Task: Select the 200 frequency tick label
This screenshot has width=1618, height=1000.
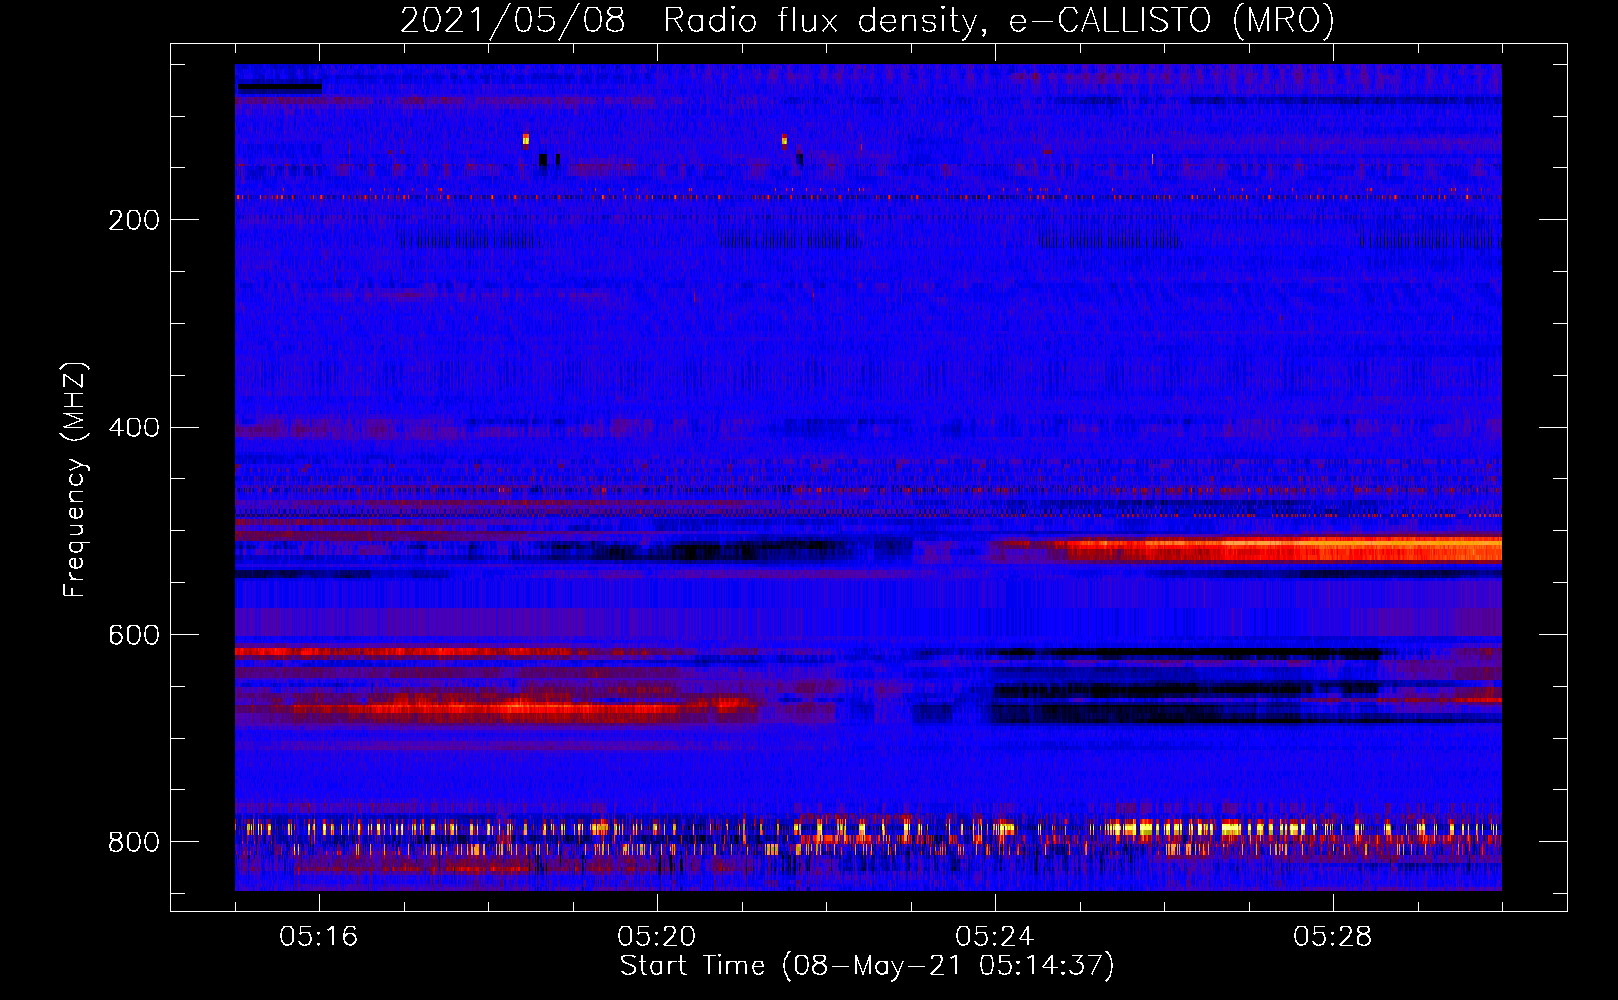Action: tap(134, 220)
